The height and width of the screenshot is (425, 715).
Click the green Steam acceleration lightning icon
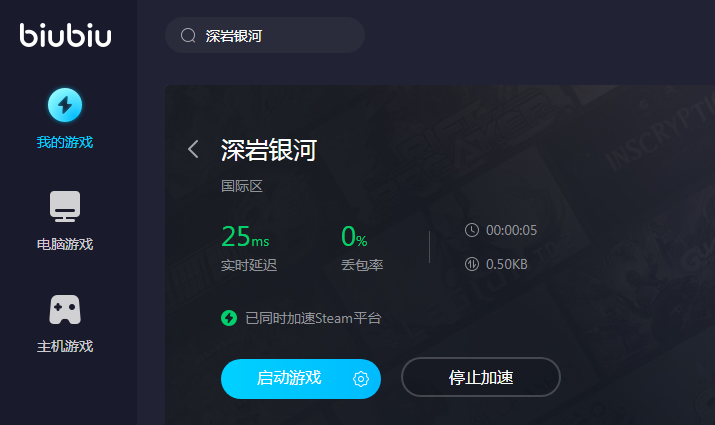tap(229, 318)
